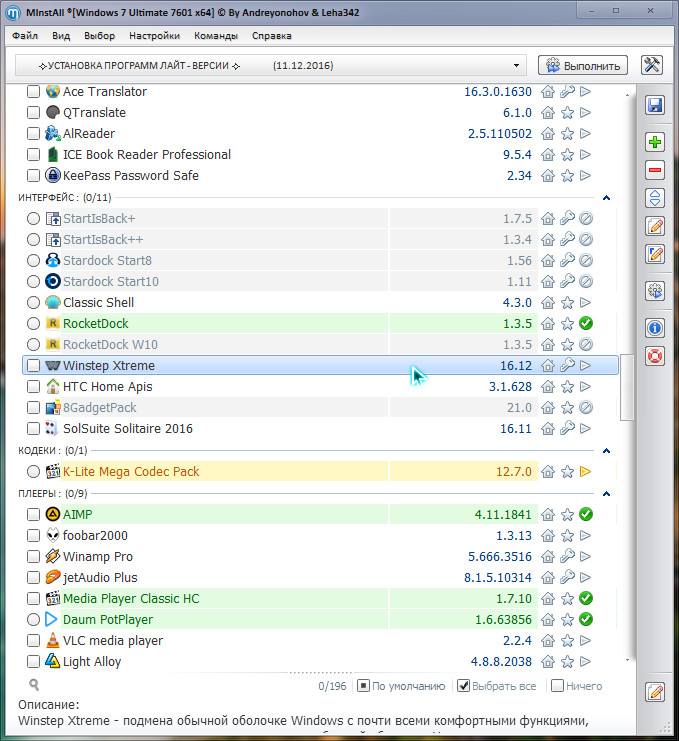Image resolution: width=679 pixels, height=741 pixels.
Task: Check the Ace Translator checkbox
Action: (x=33, y=92)
